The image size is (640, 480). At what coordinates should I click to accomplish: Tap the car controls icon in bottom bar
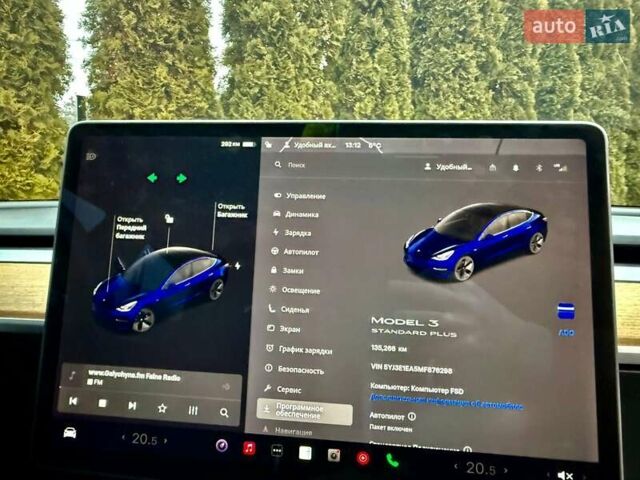(69, 432)
